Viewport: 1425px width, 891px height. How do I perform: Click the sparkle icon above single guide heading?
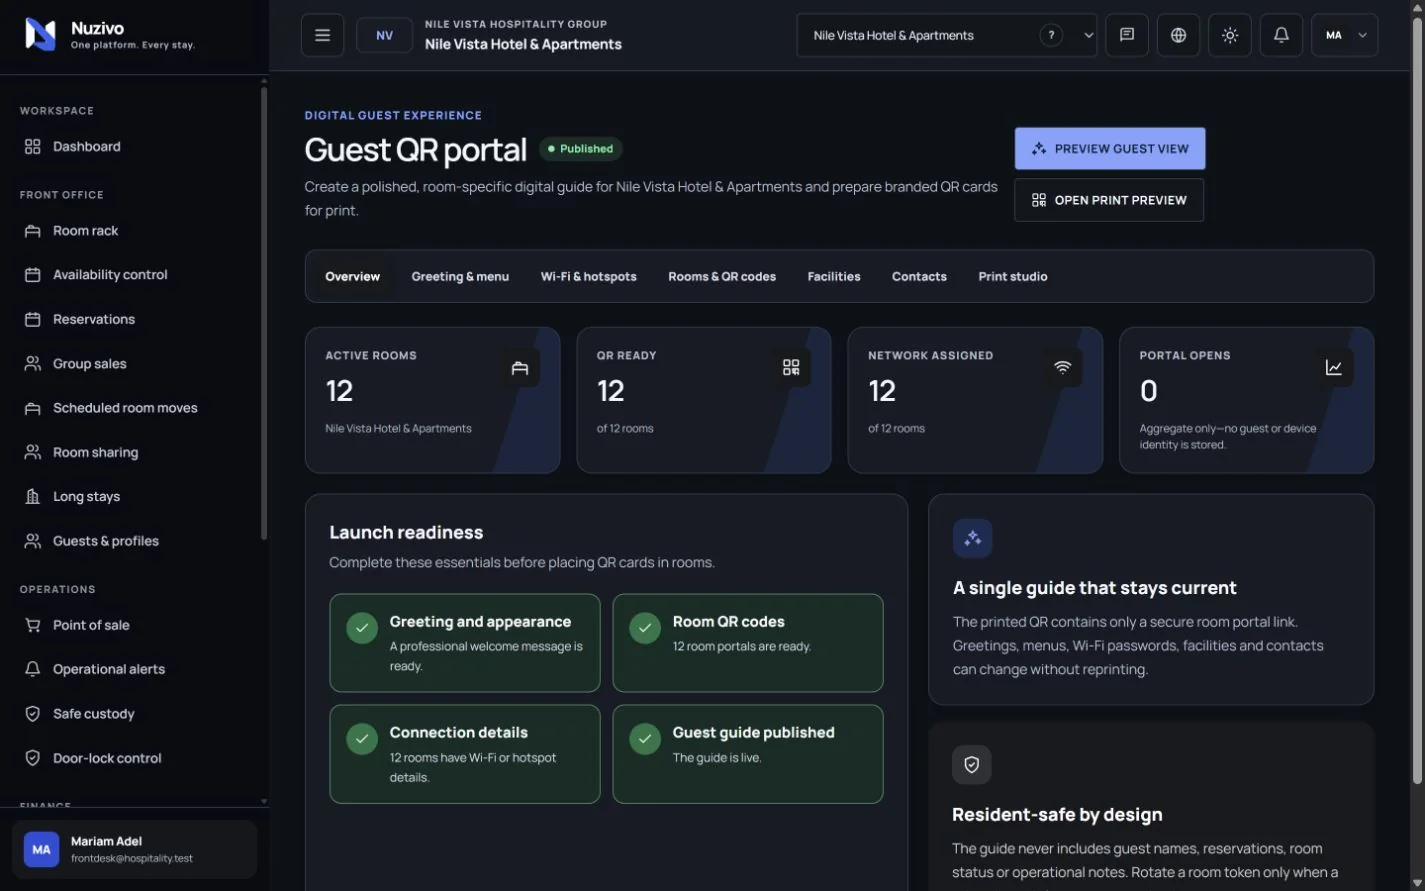click(972, 538)
